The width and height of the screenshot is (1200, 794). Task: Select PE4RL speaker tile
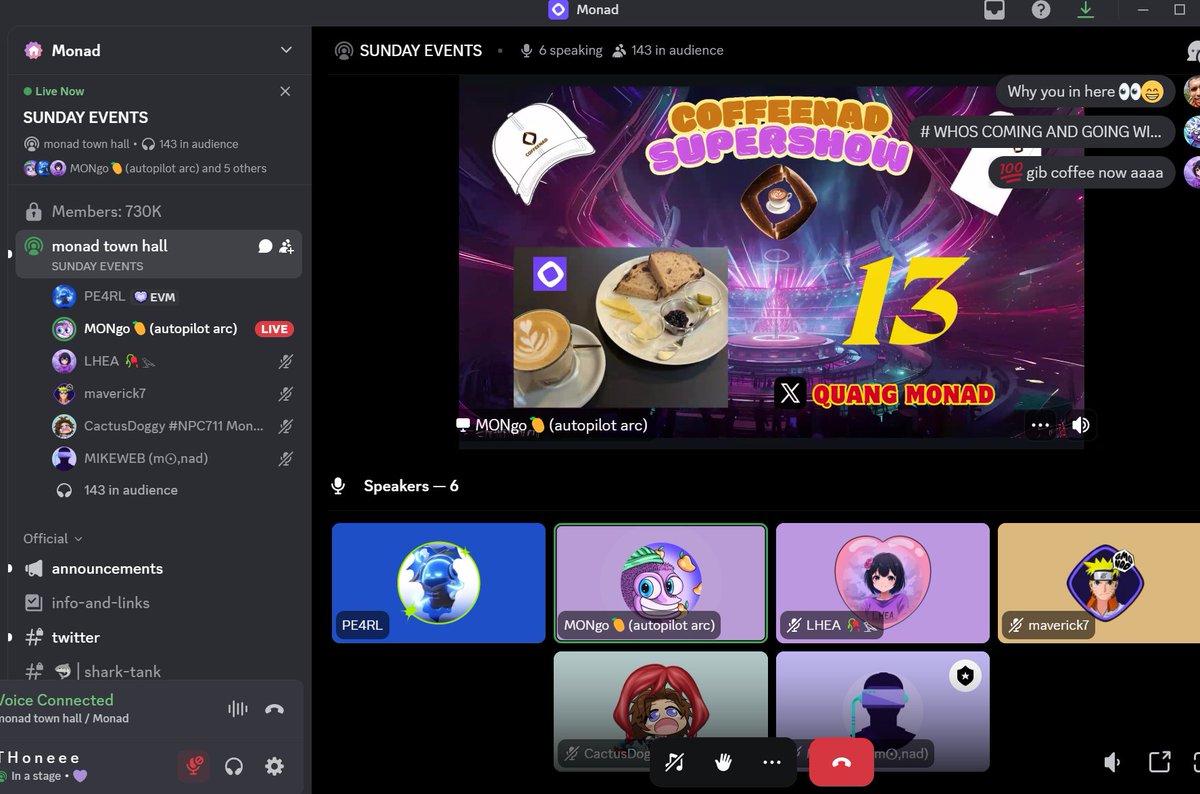click(439, 582)
